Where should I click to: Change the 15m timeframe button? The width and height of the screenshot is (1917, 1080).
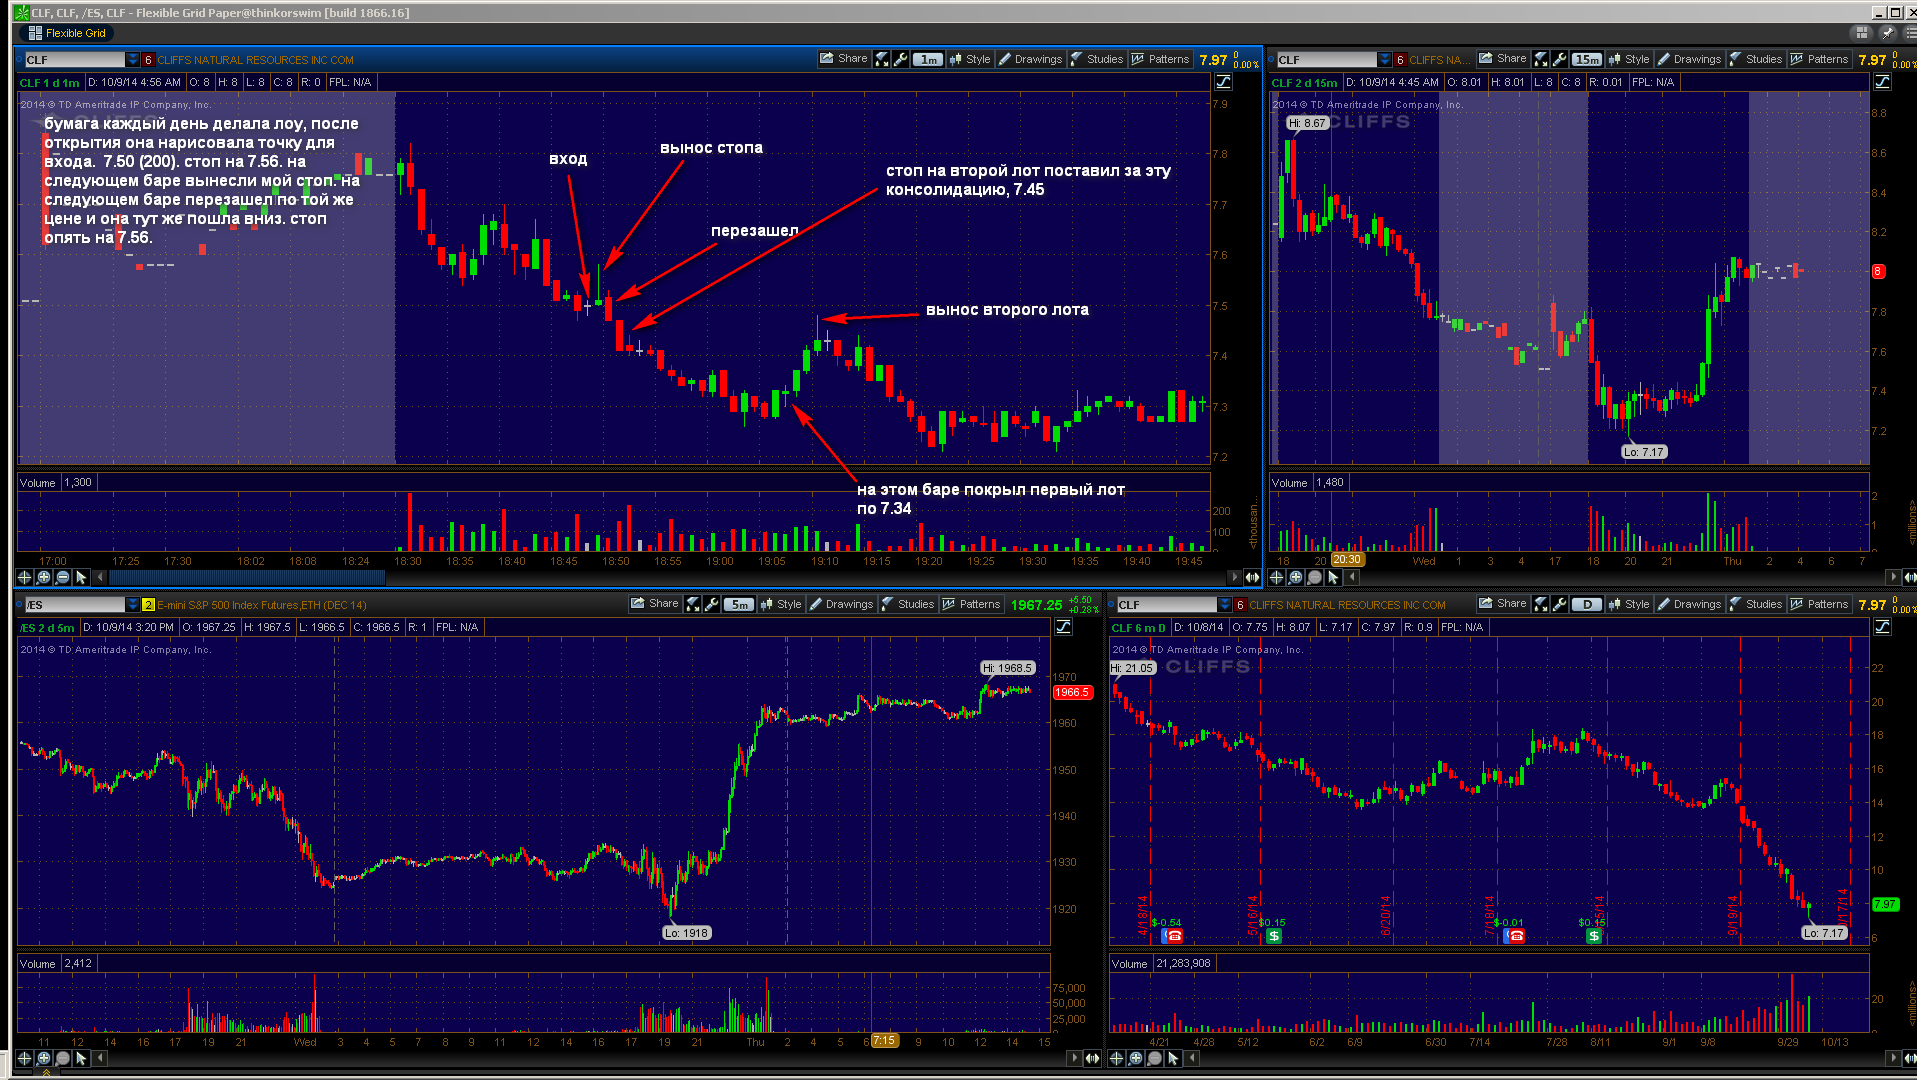coord(1587,59)
